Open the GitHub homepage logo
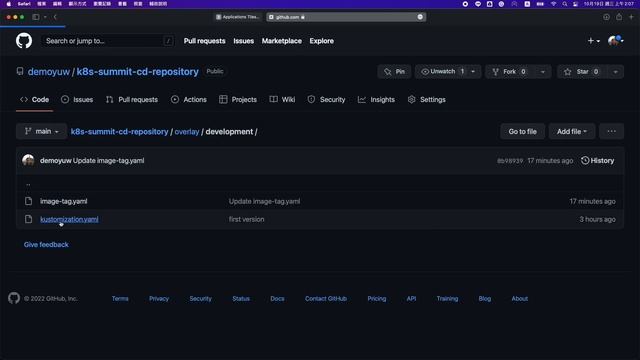This screenshot has width=640, height=360. click(24, 41)
